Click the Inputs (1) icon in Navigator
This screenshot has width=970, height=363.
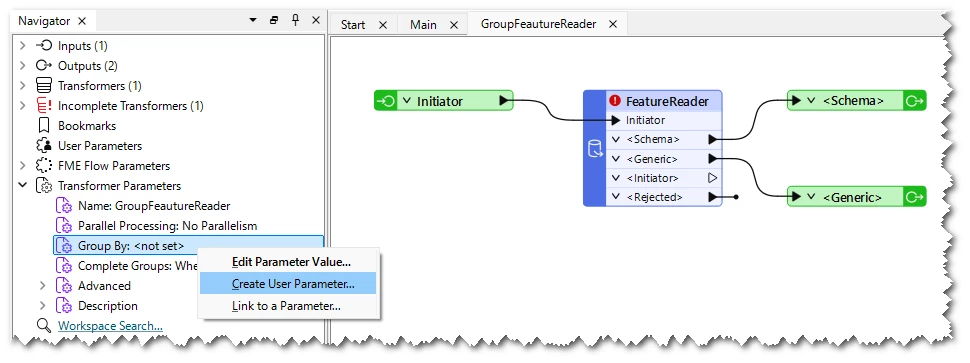[x=44, y=46]
